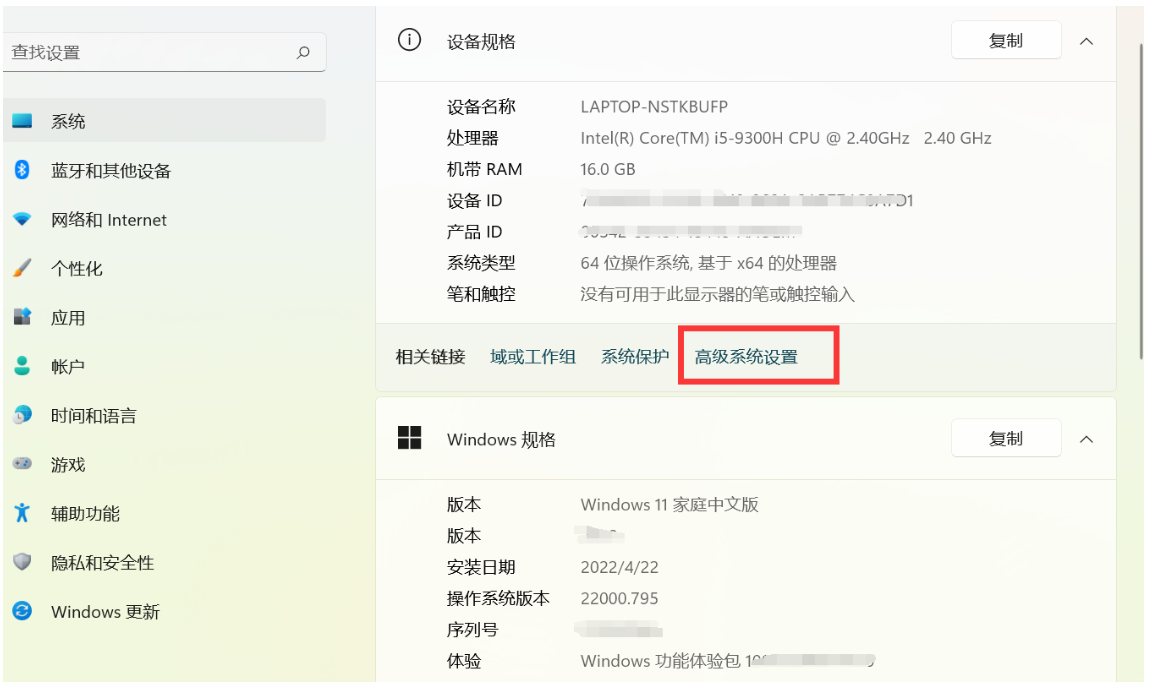This screenshot has height=686, width=1166.
Task: Click the magnifier search icon
Action: click(303, 53)
